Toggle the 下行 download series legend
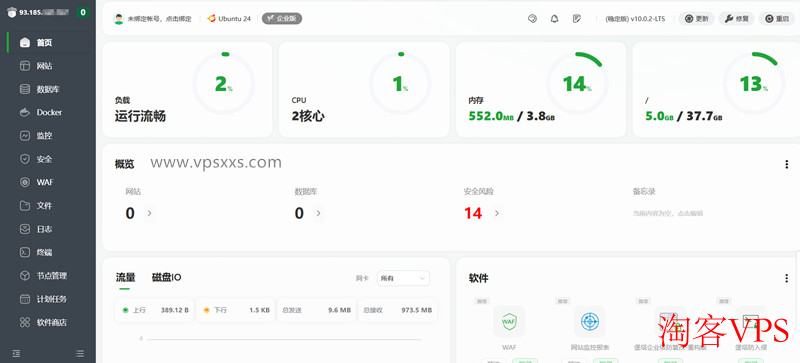The height and width of the screenshot is (363, 800). click(235, 310)
